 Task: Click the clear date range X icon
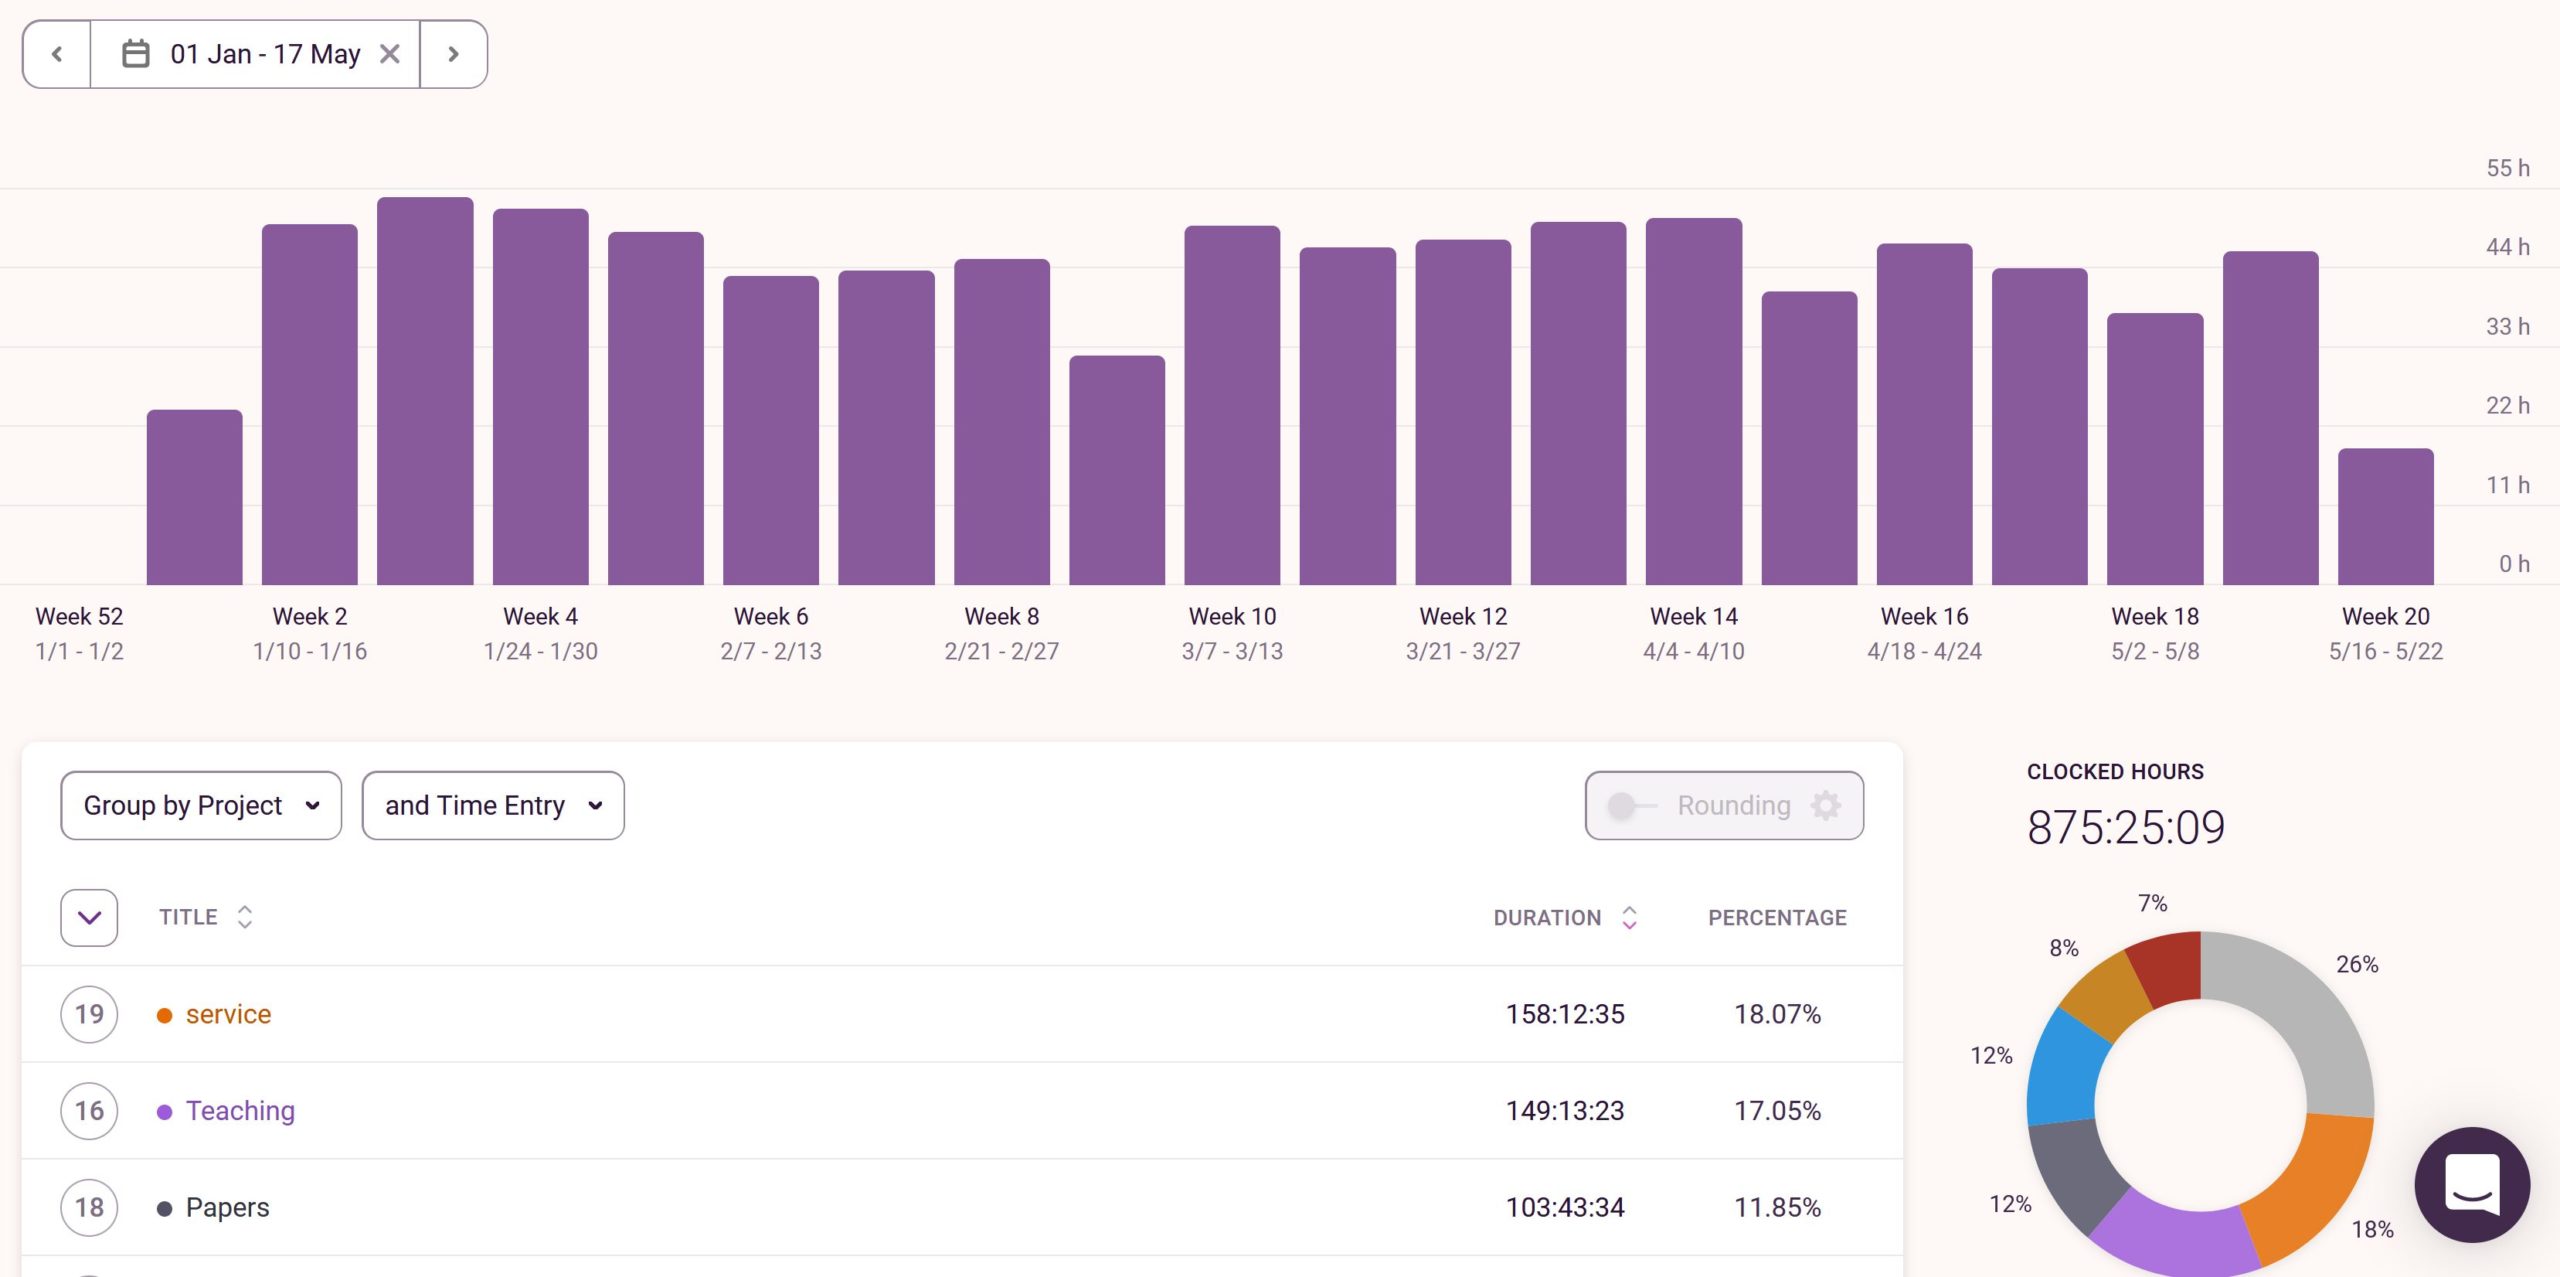pyautogui.click(x=390, y=52)
